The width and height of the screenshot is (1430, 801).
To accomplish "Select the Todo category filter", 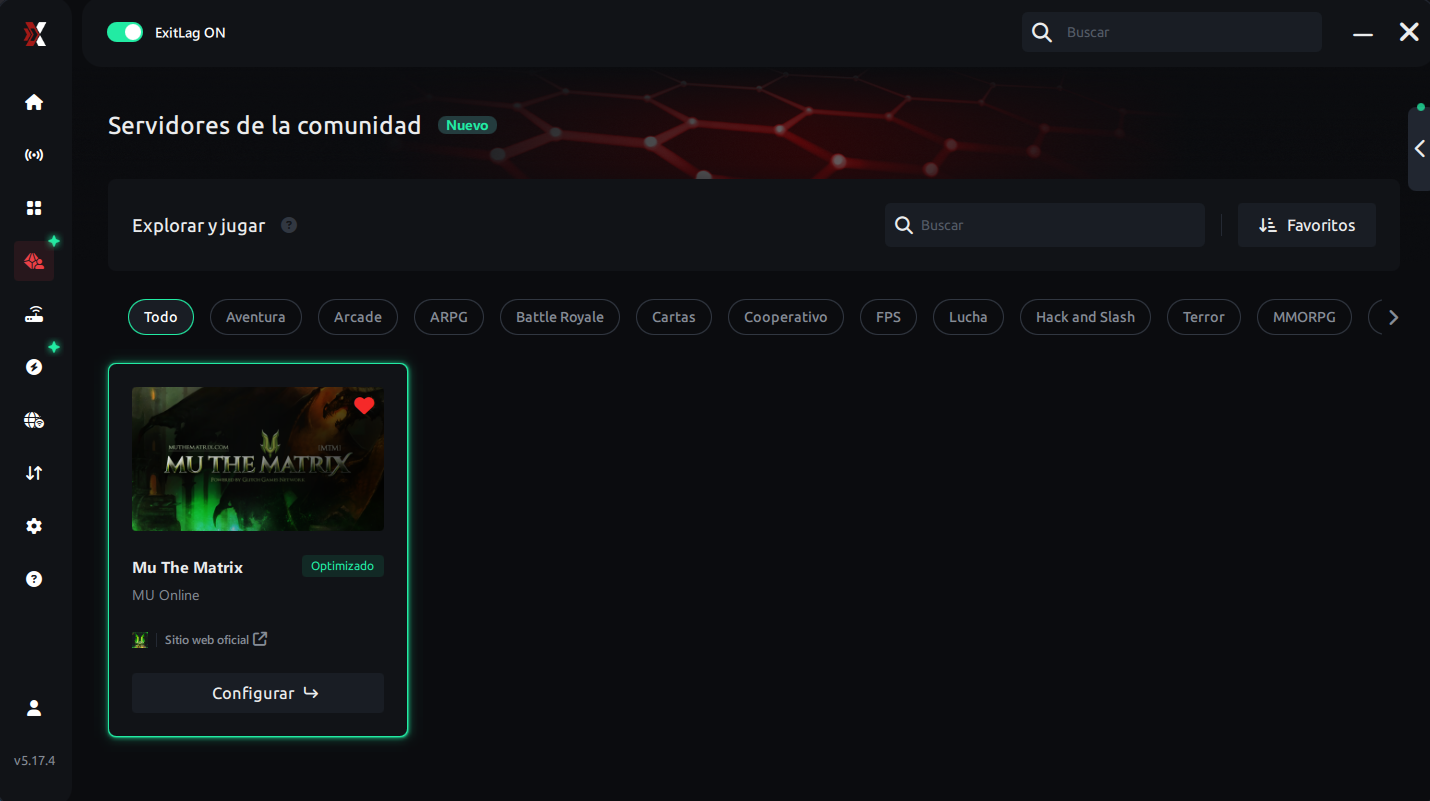I will point(161,317).
